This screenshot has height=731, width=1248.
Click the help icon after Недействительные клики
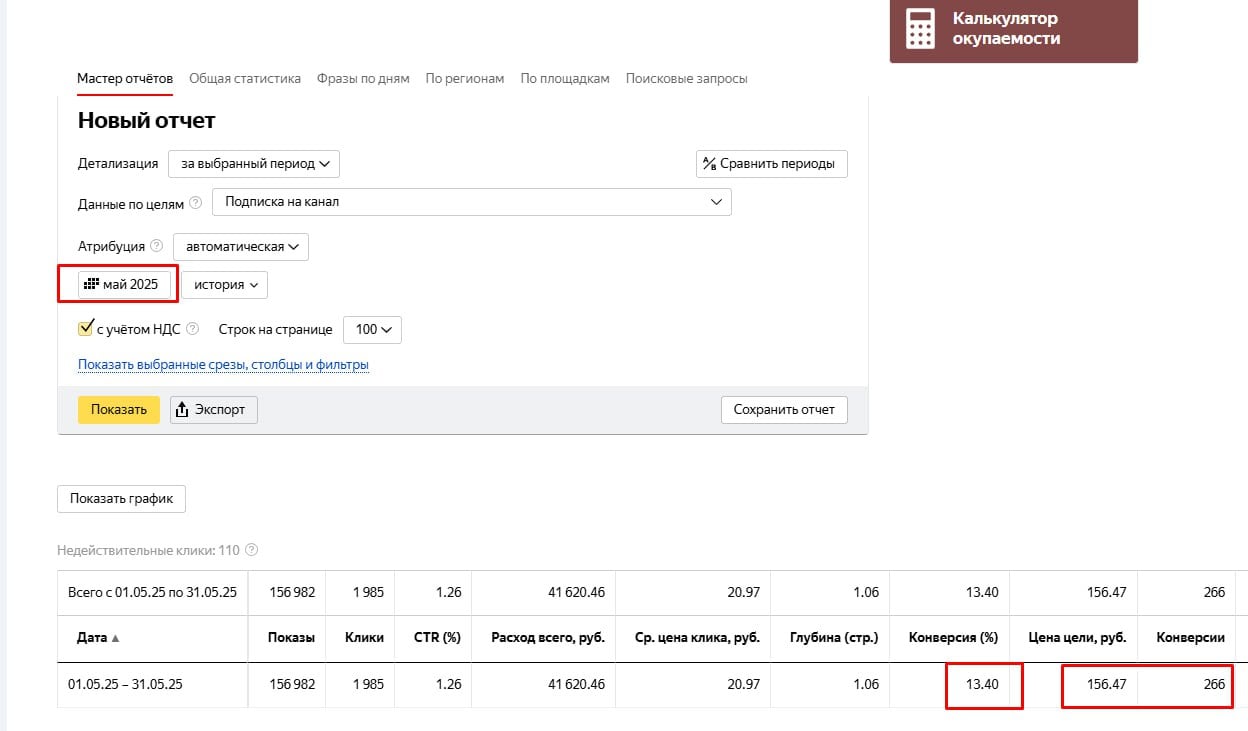(x=252, y=550)
